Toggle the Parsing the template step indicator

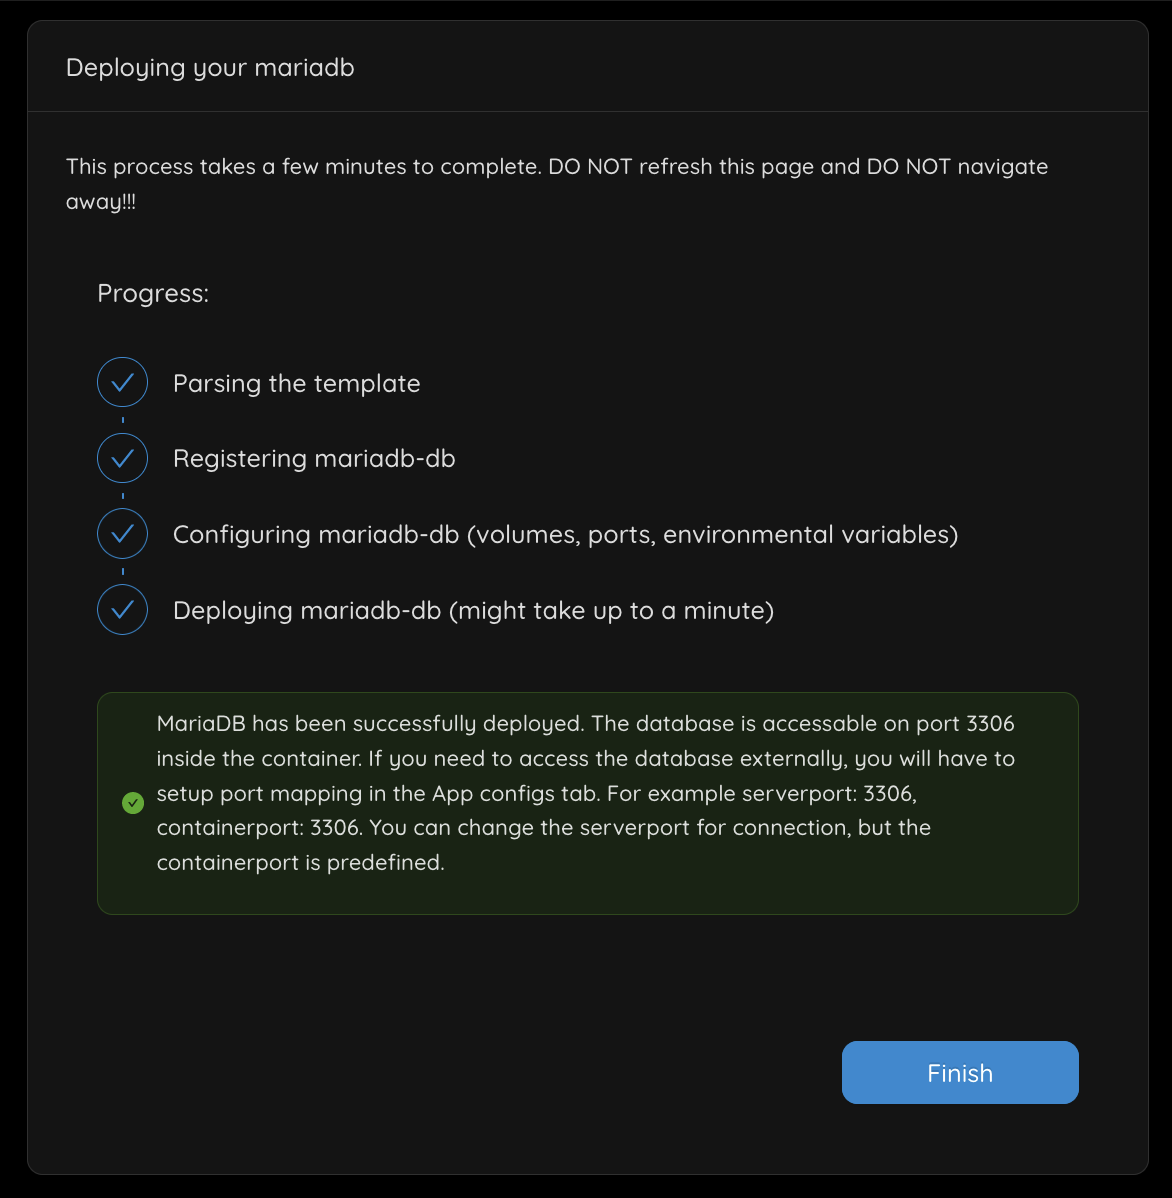122,382
